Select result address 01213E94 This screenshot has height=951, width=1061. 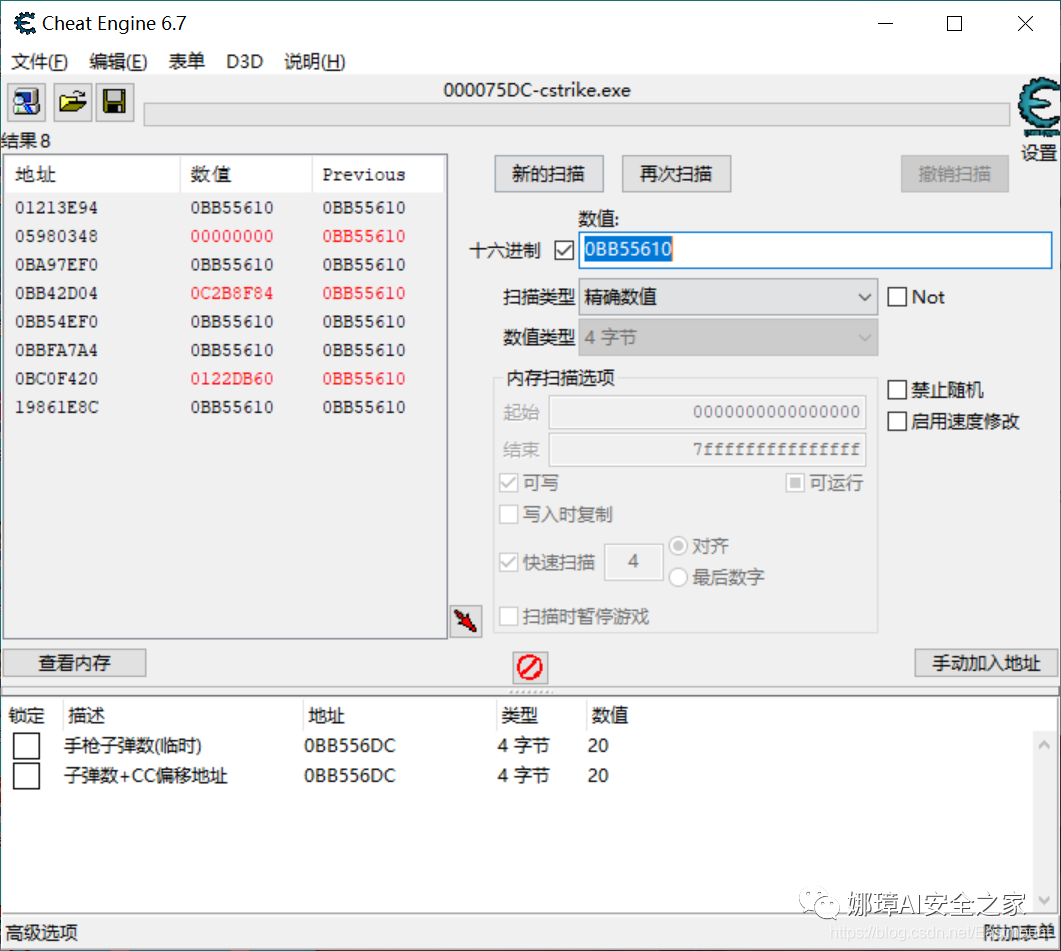56,208
